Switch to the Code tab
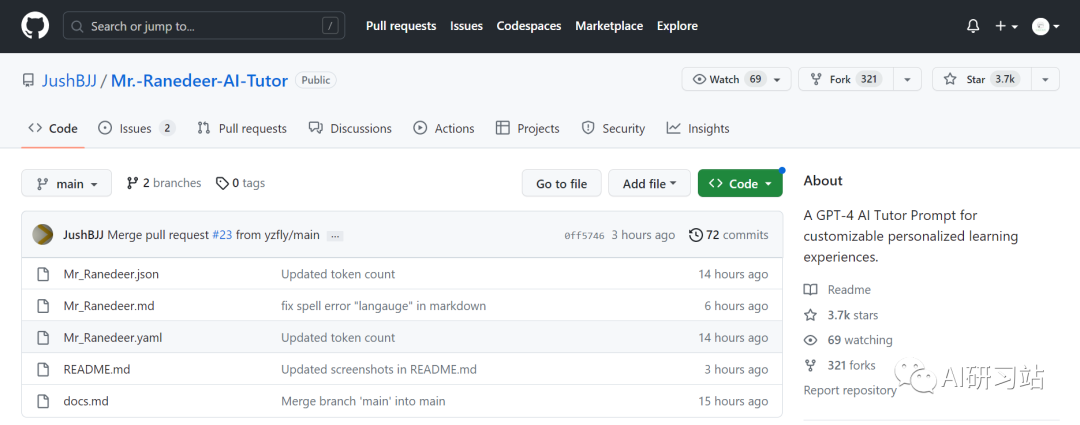This screenshot has width=1080, height=425. point(53,129)
